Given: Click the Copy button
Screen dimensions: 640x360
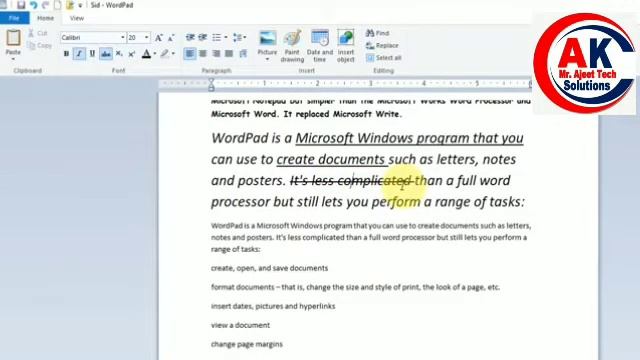Looking at the screenshot, I should (x=39, y=45).
